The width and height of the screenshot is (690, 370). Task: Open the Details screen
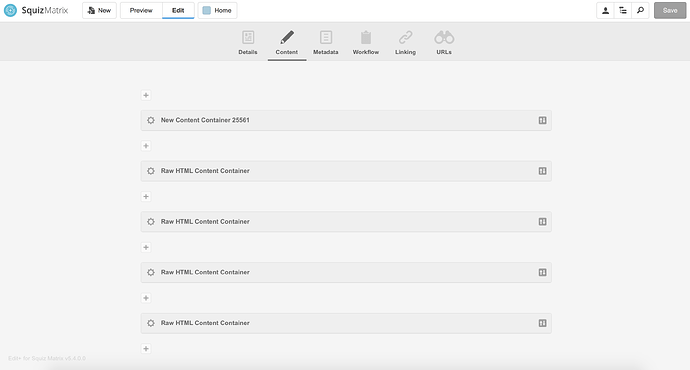pyautogui.click(x=248, y=43)
